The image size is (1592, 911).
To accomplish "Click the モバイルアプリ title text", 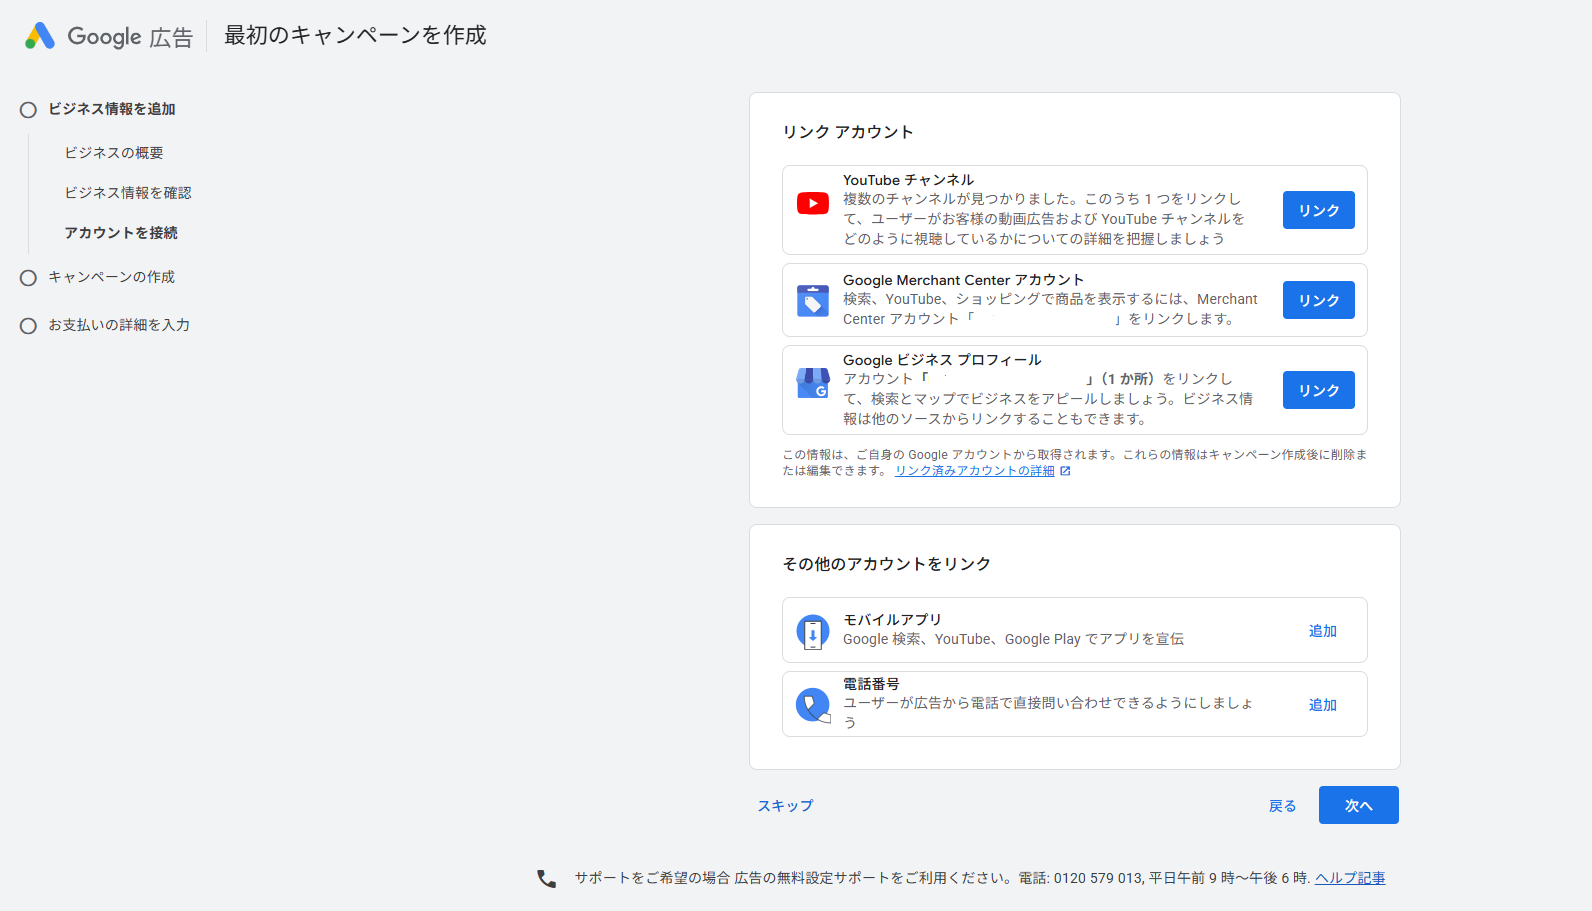I will tap(892, 620).
